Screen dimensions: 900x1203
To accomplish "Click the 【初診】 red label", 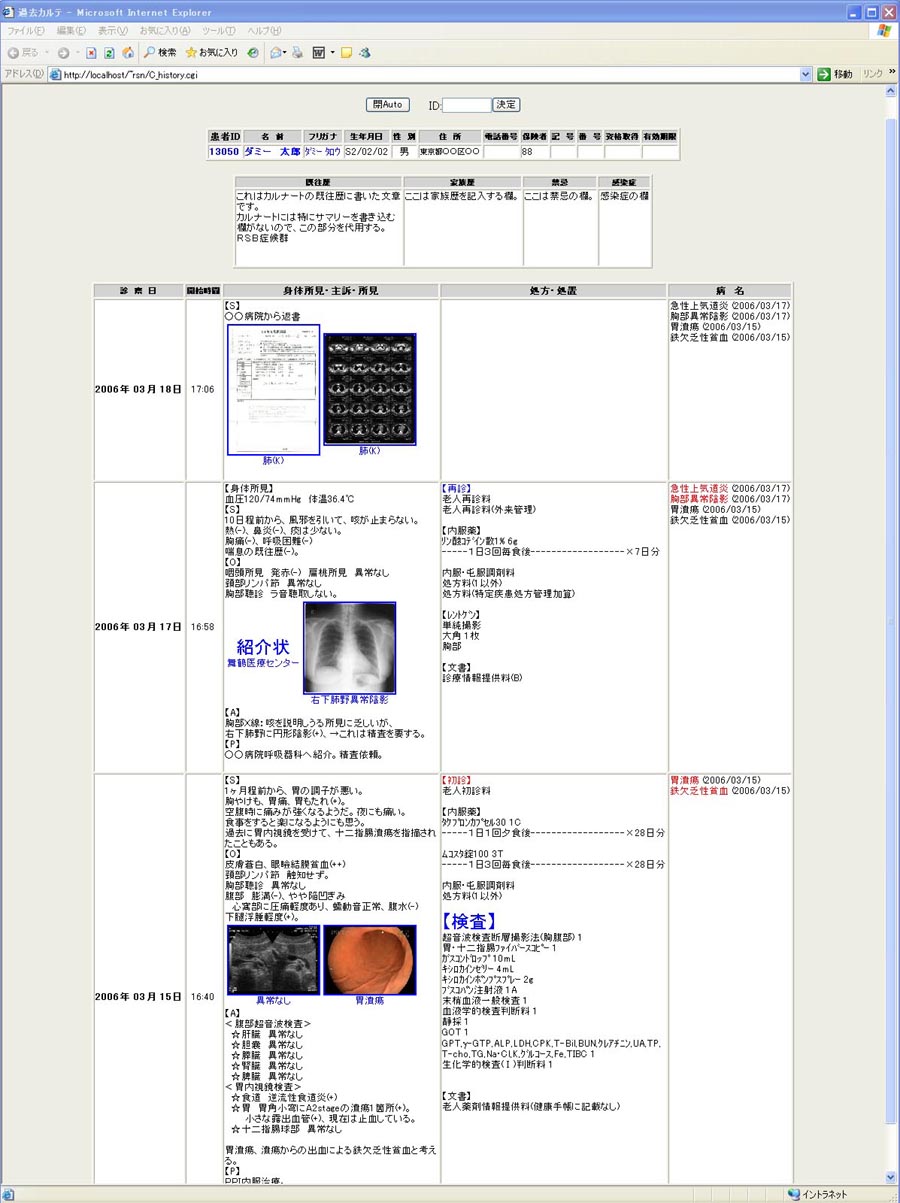I will [x=456, y=779].
